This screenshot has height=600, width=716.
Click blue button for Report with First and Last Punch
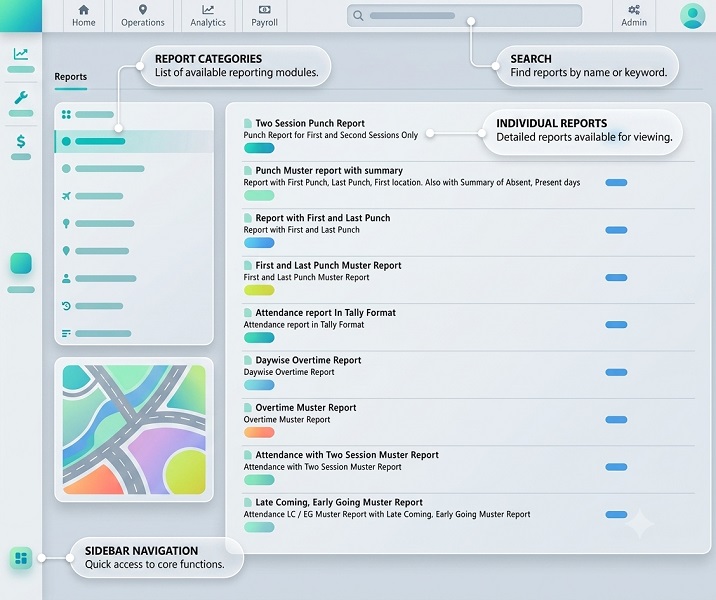pyautogui.click(x=616, y=230)
